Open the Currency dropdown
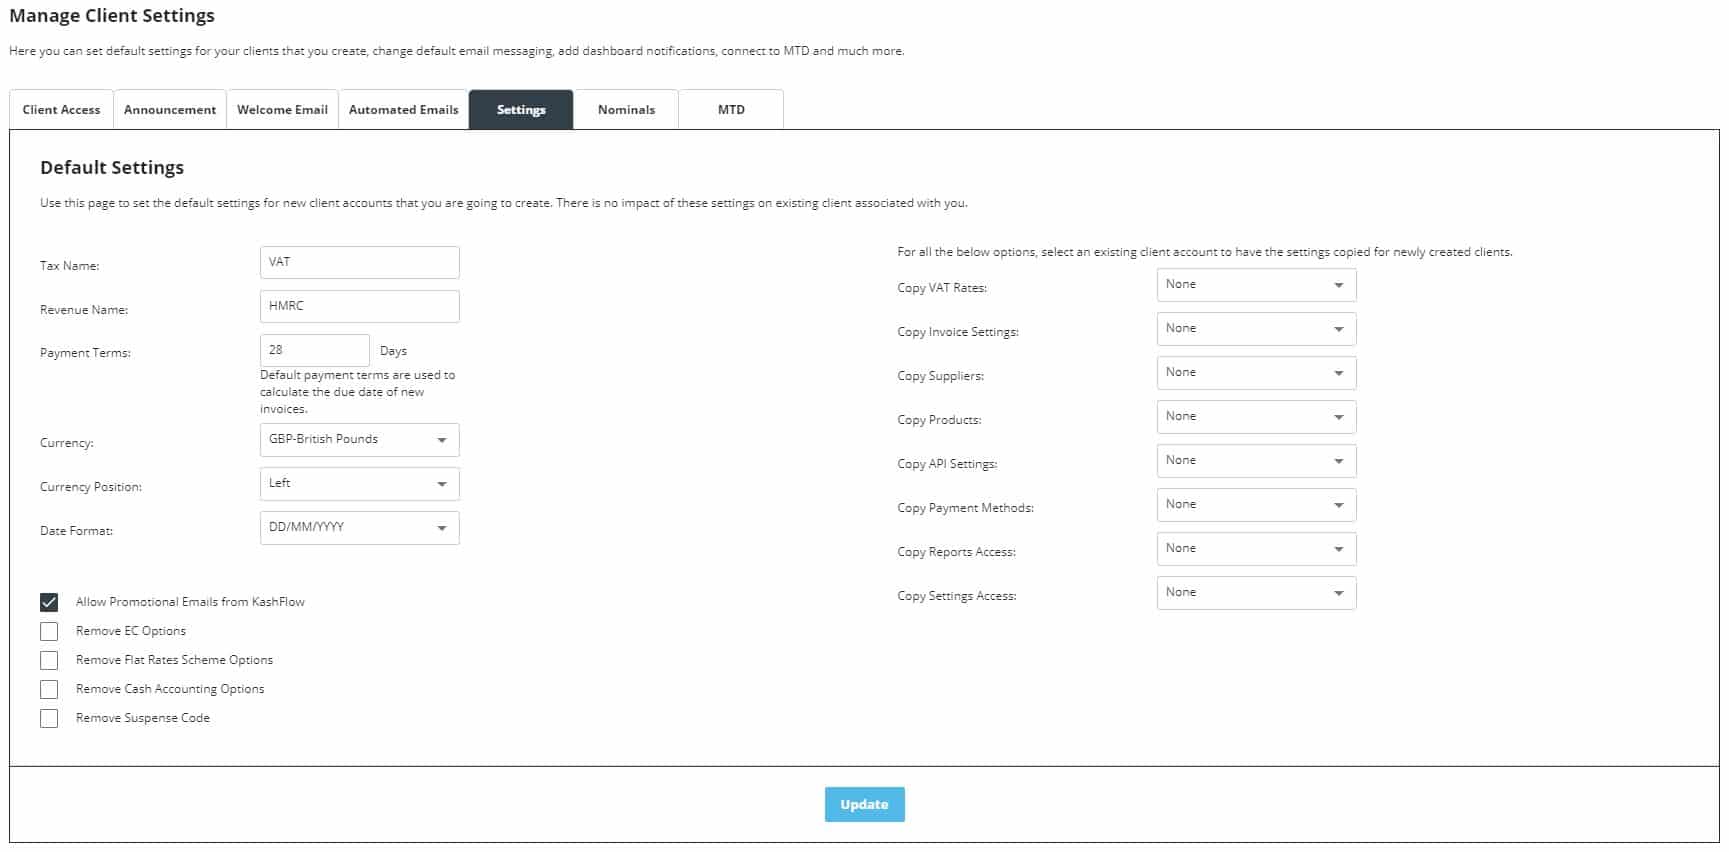The width and height of the screenshot is (1729, 852). [359, 440]
